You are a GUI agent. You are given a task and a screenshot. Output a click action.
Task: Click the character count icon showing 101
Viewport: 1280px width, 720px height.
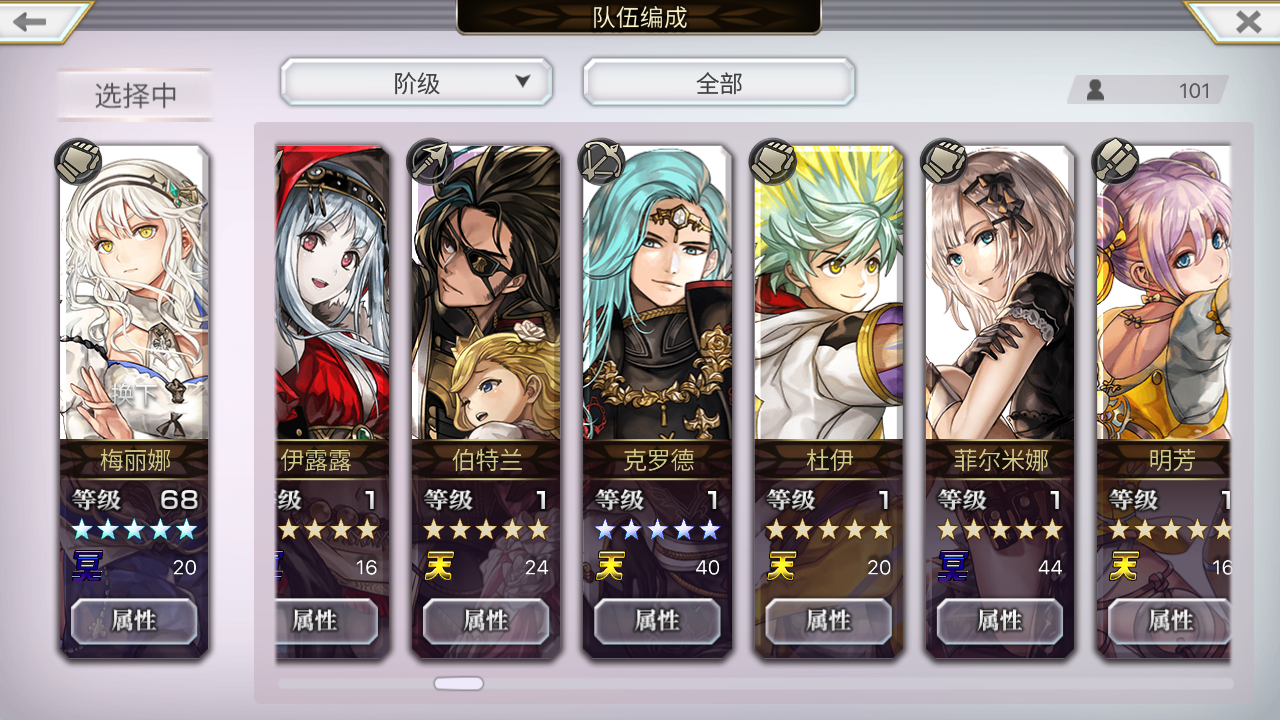tap(1095, 90)
